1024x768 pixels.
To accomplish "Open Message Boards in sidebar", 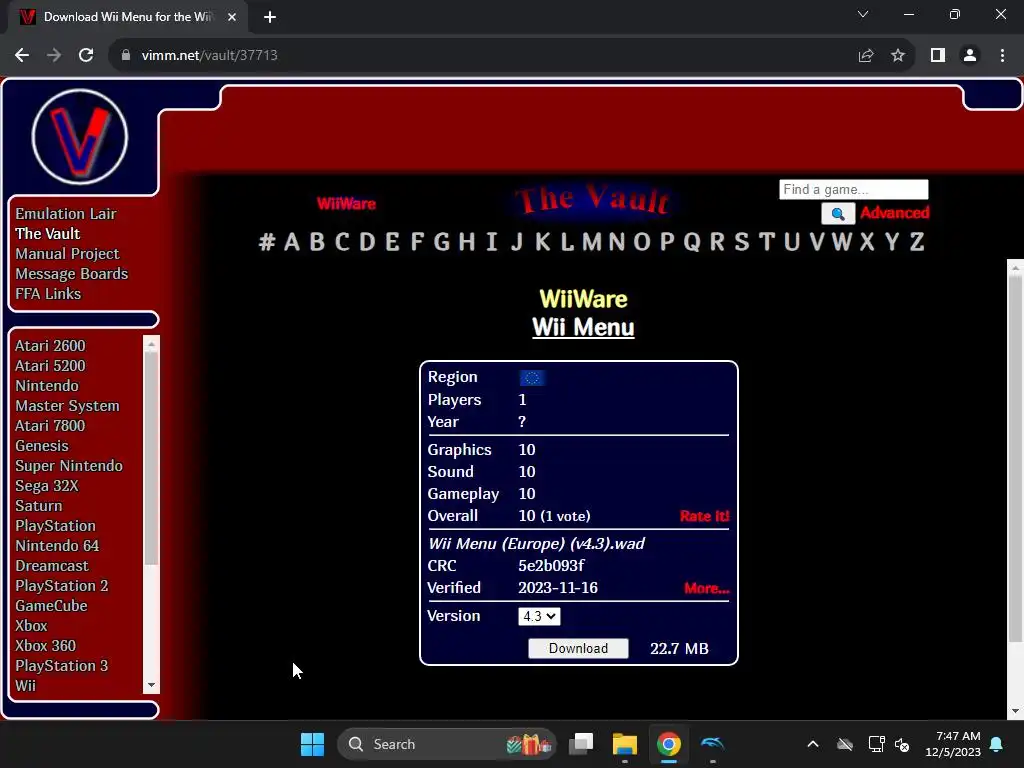I will [71, 274].
